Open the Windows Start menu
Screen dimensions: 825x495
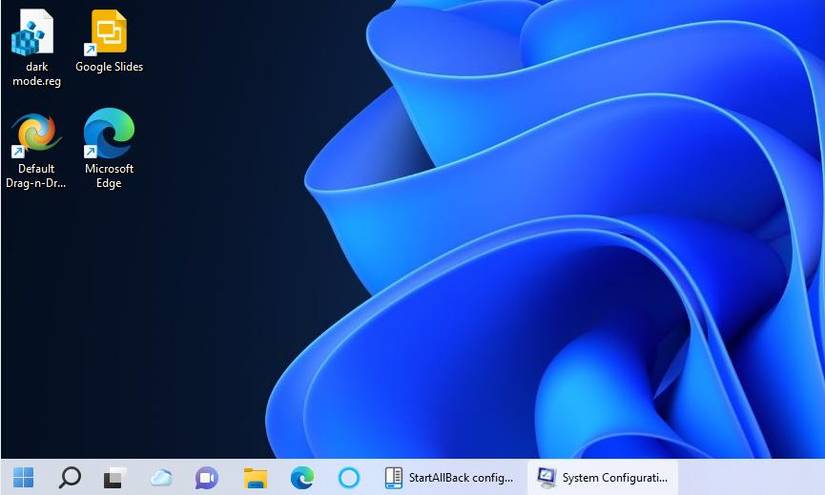(23, 478)
